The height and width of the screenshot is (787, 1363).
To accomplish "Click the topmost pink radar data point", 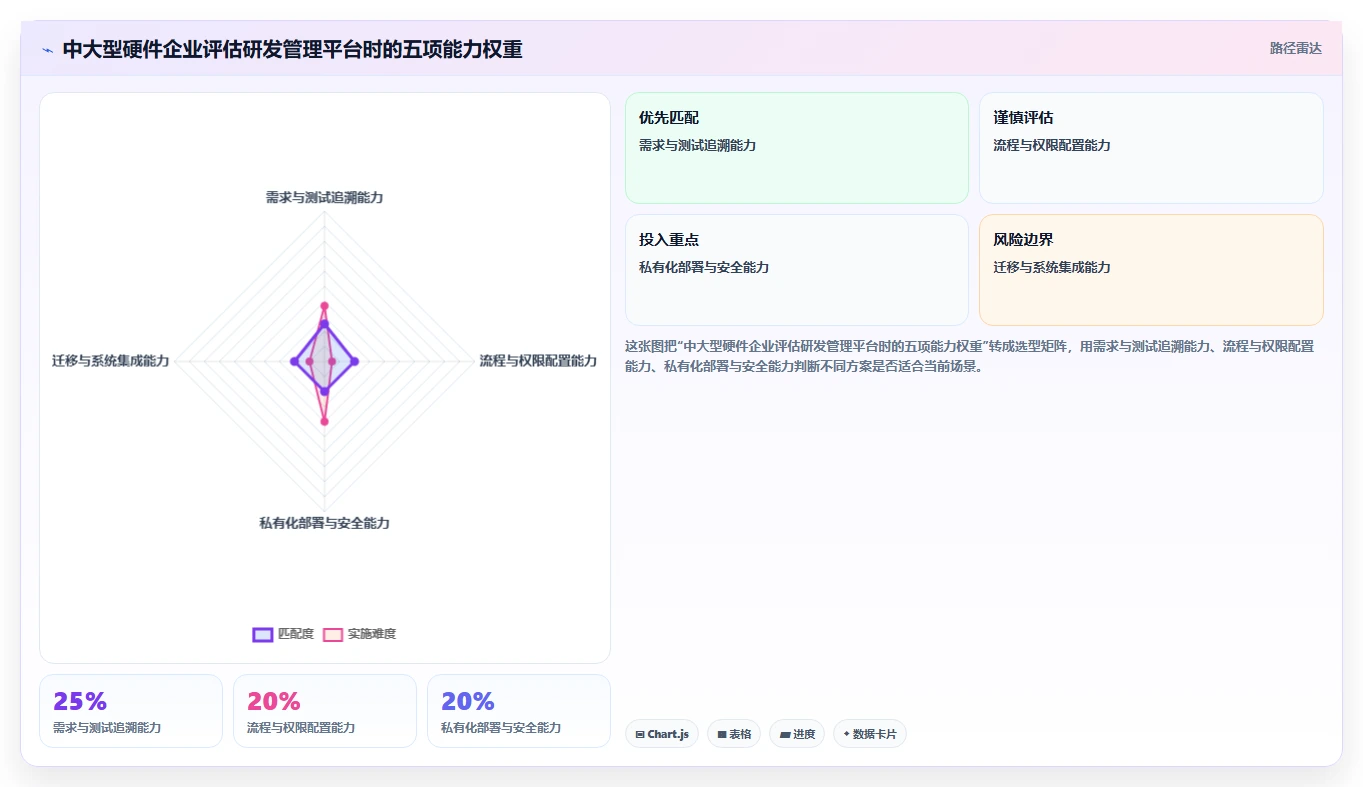I will tap(324, 306).
